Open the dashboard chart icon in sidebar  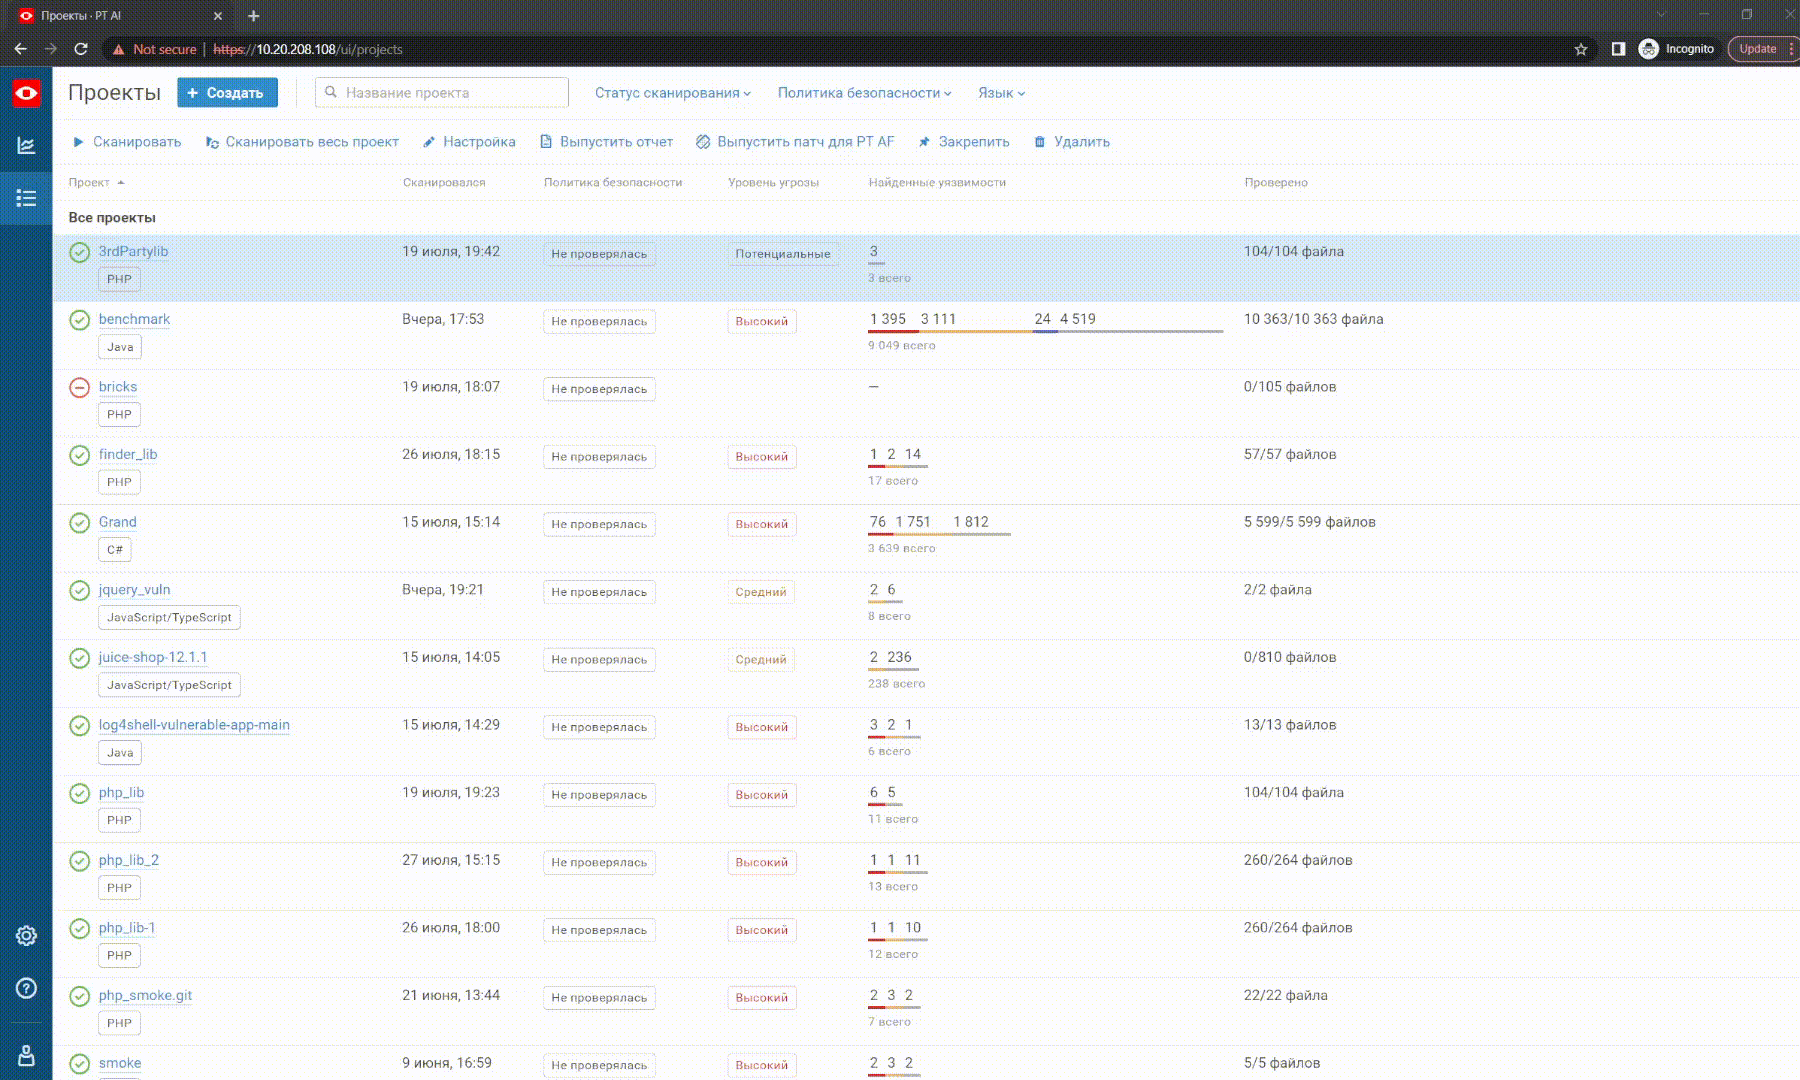(26, 146)
